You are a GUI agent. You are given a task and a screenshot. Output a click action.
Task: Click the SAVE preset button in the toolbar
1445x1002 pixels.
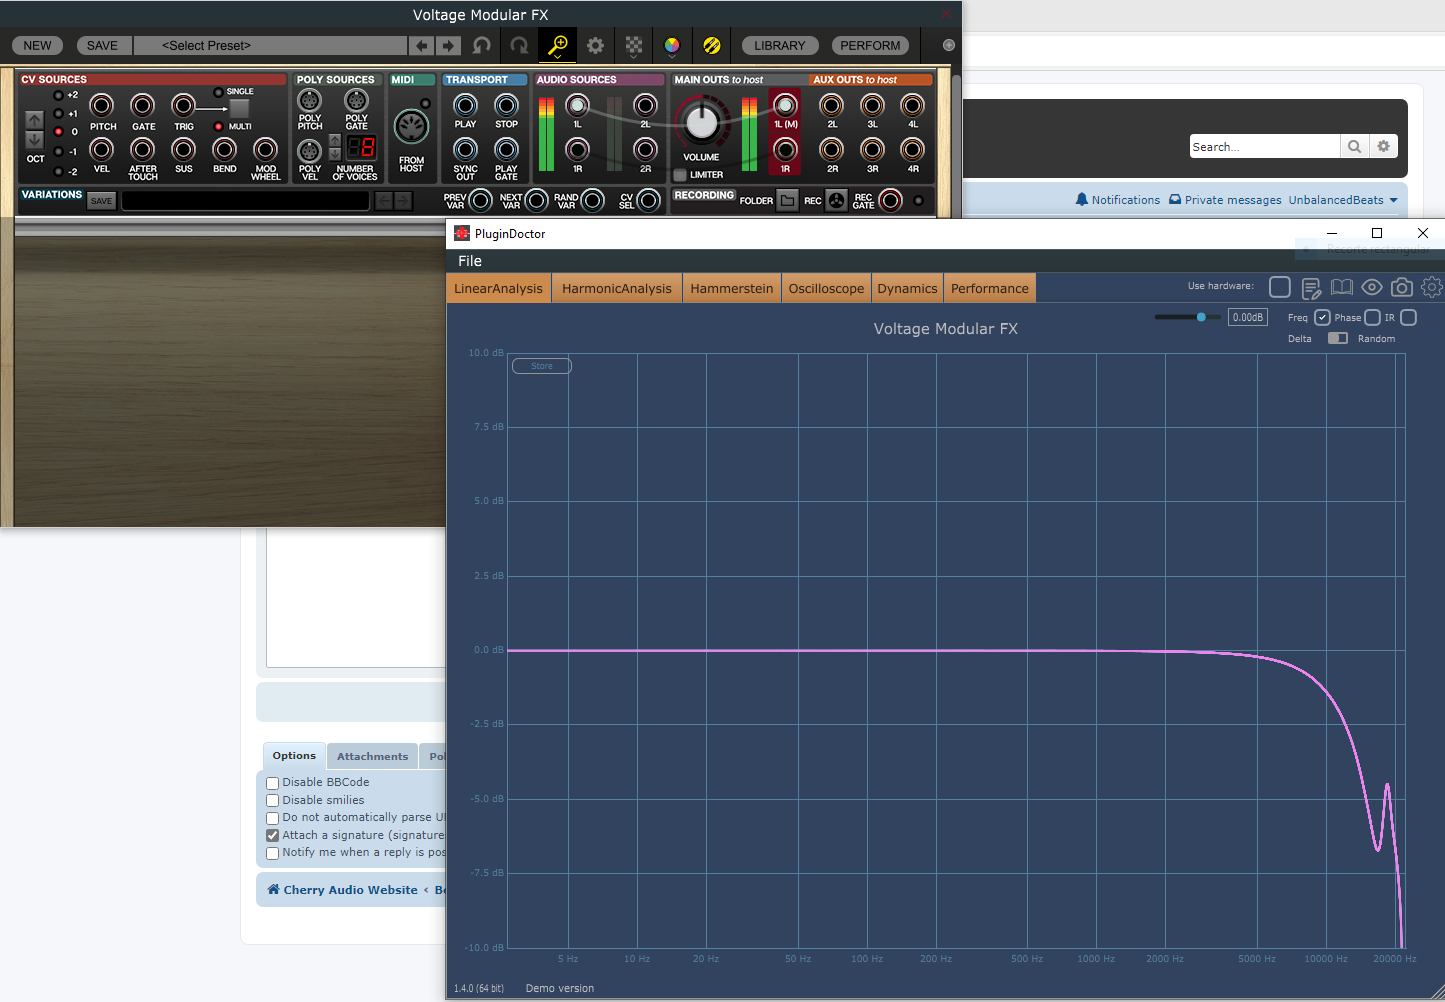click(102, 45)
